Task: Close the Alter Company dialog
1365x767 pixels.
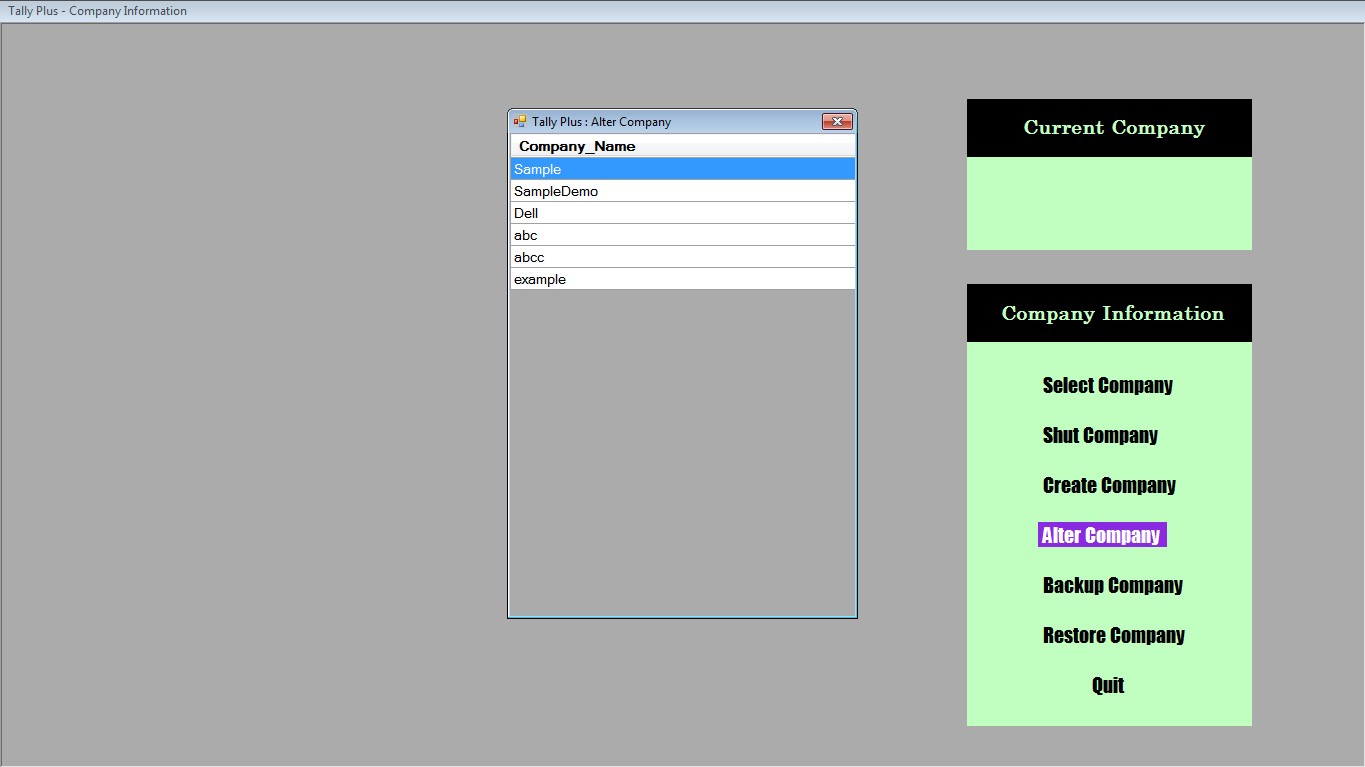Action: 837,122
